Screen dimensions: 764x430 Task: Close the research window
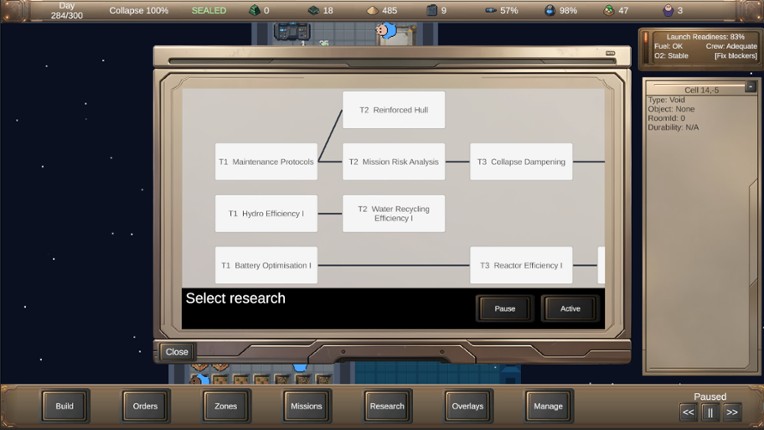point(177,352)
